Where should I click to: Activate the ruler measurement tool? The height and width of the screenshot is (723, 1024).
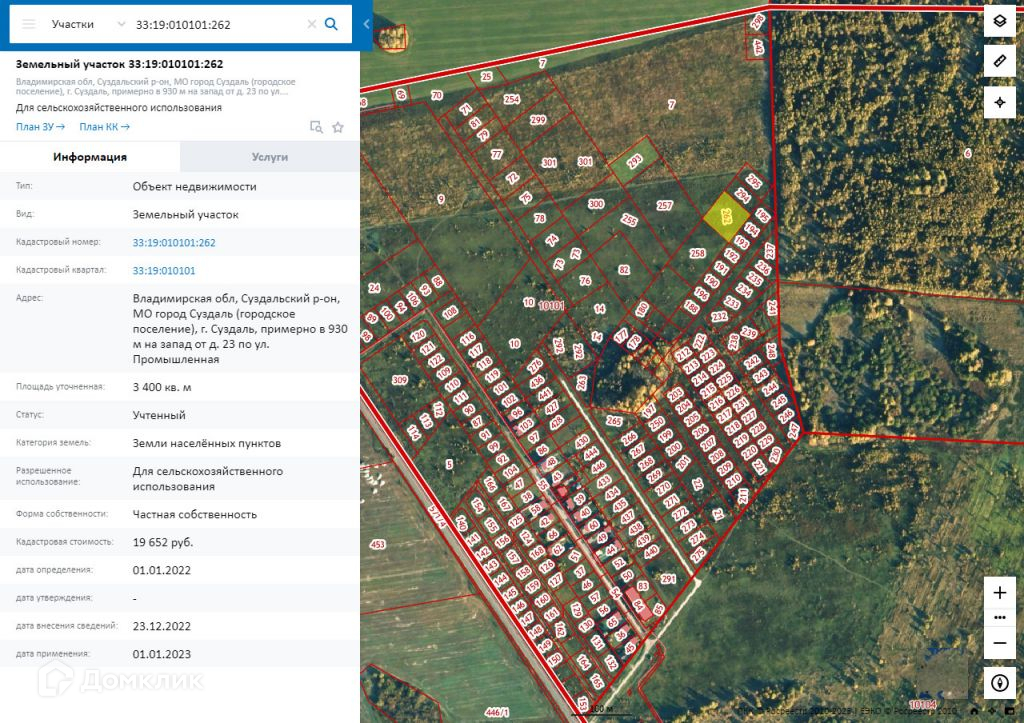tap(1000, 61)
